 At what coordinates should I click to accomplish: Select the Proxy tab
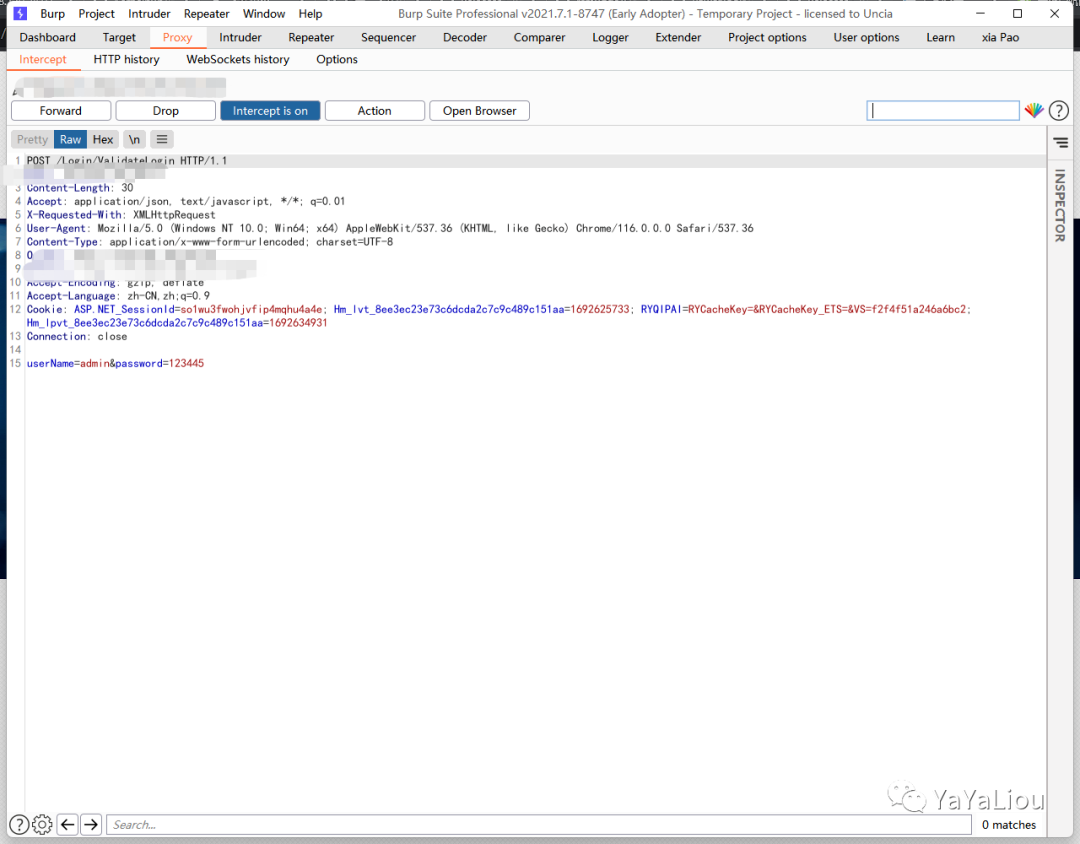pyautogui.click(x=177, y=37)
